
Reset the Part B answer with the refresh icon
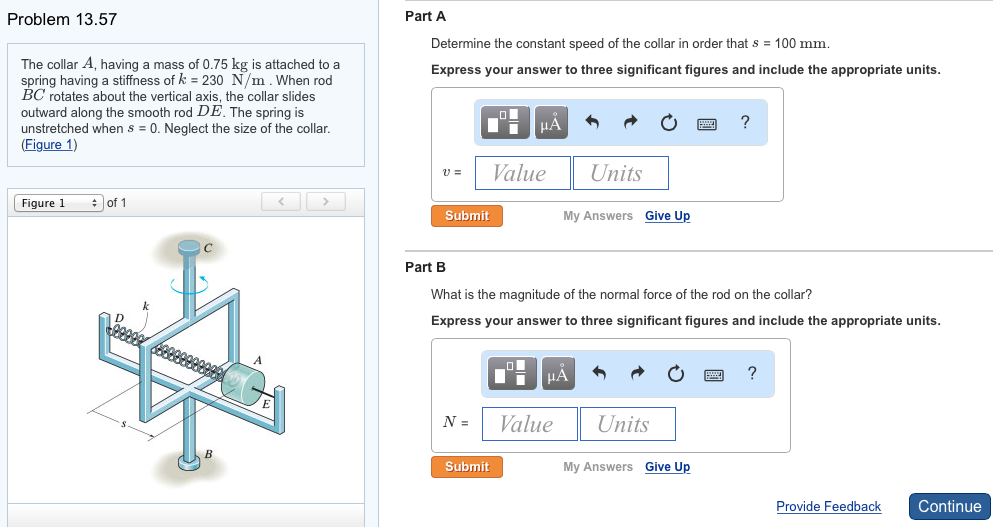[x=676, y=374]
